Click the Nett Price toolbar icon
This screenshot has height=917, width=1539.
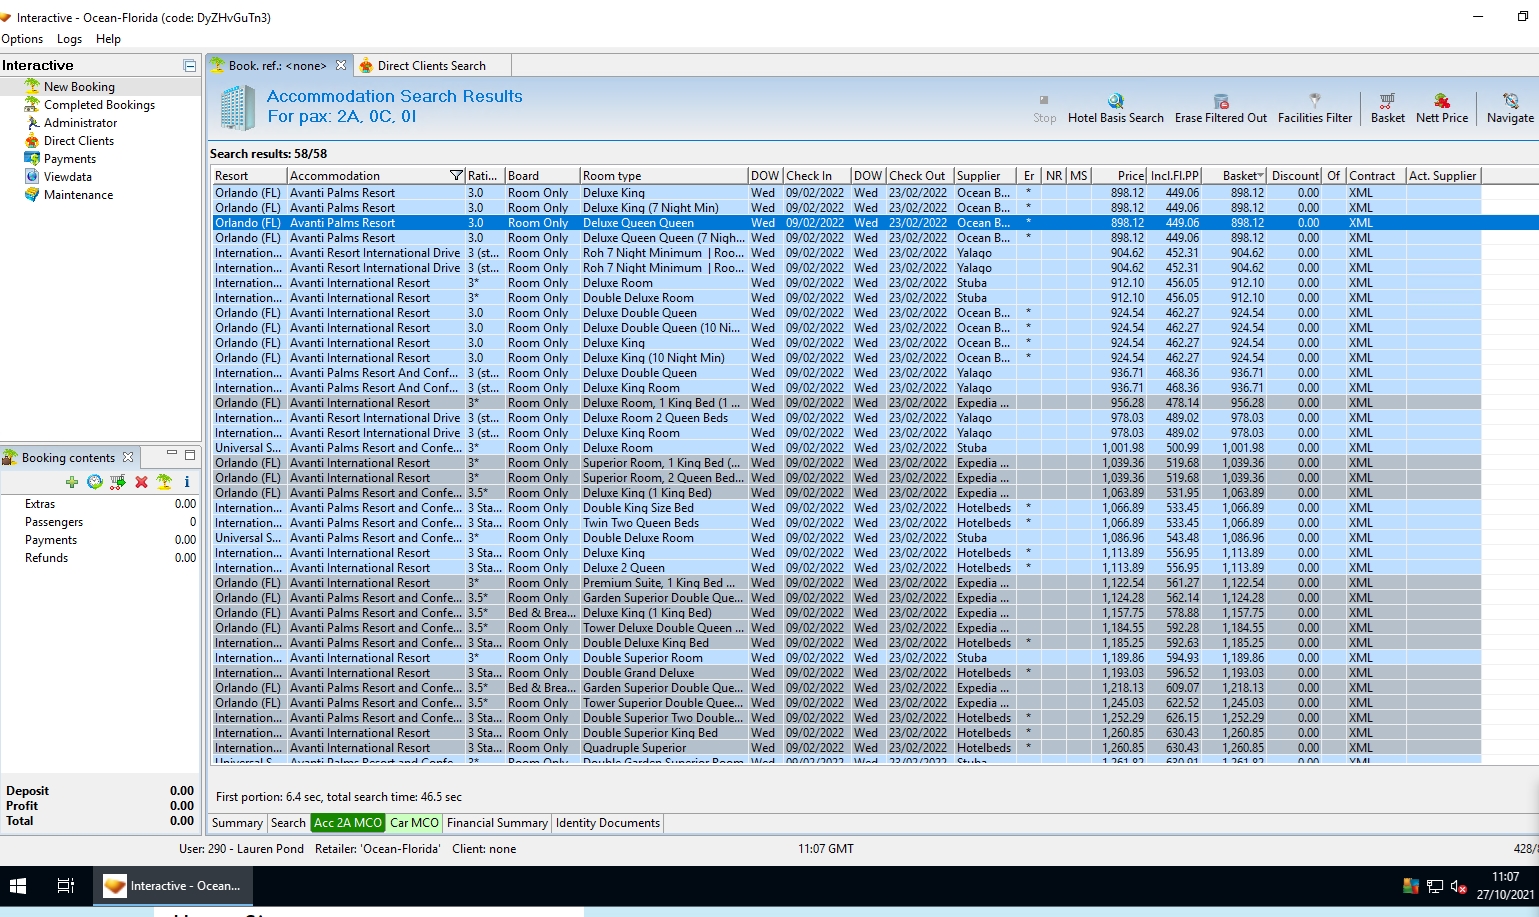coord(1442,100)
